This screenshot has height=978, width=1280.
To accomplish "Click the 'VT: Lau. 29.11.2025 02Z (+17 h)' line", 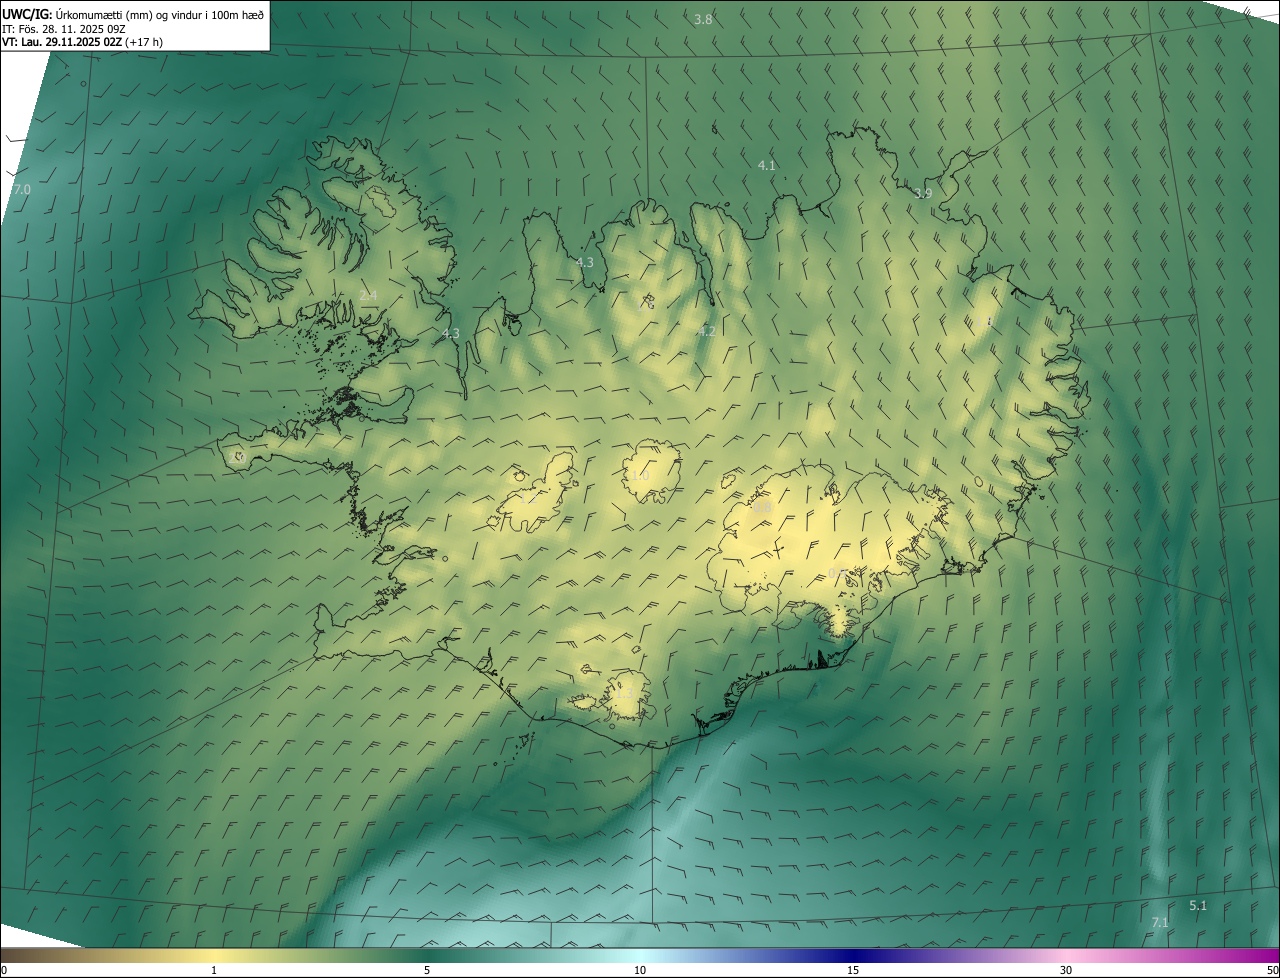I will (x=83, y=42).
